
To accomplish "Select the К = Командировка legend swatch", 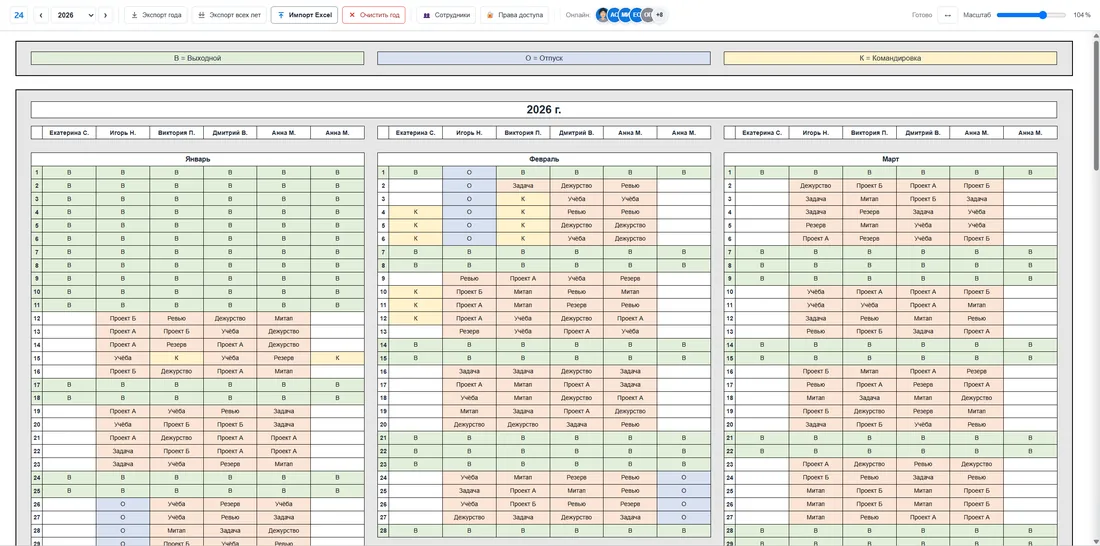I will coord(890,58).
